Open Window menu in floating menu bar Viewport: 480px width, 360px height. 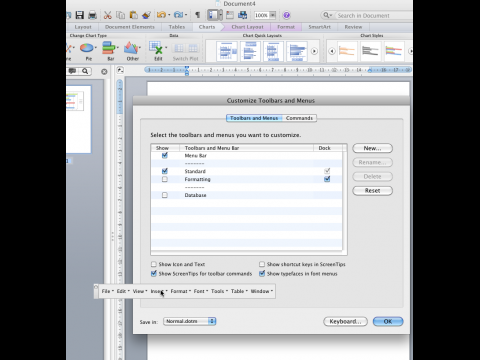click(x=262, y=291)
